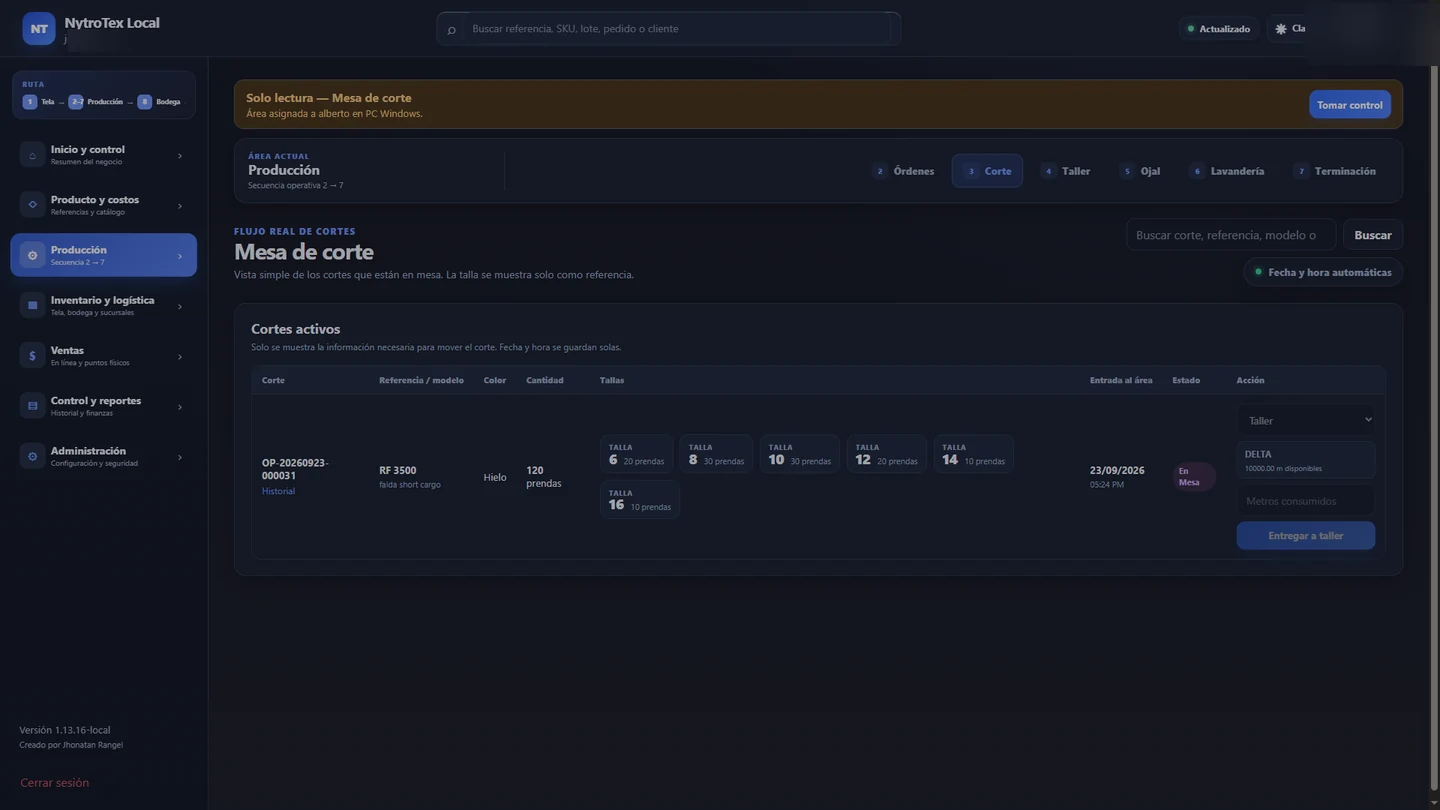Open the Terminación step tab

click(1335, 171)
